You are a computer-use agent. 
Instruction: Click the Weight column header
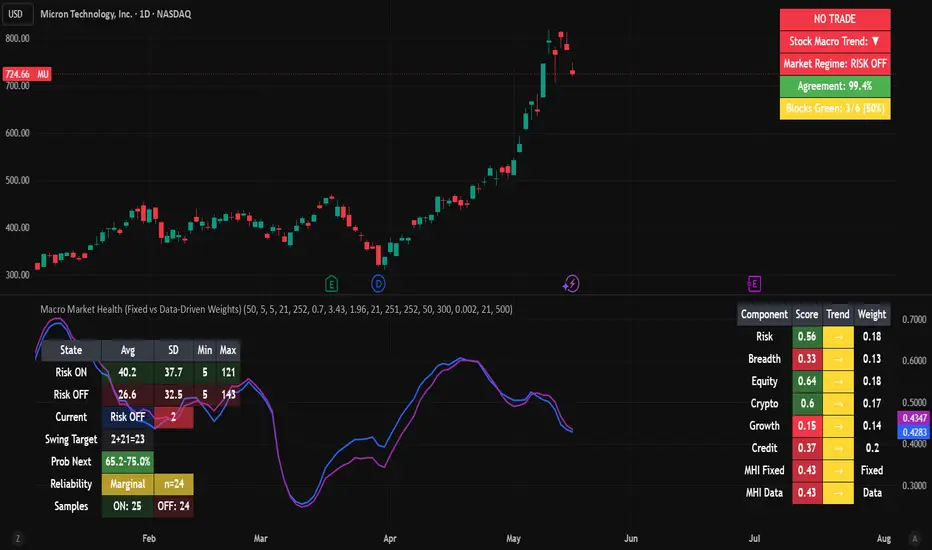click(x=872, y=315)
